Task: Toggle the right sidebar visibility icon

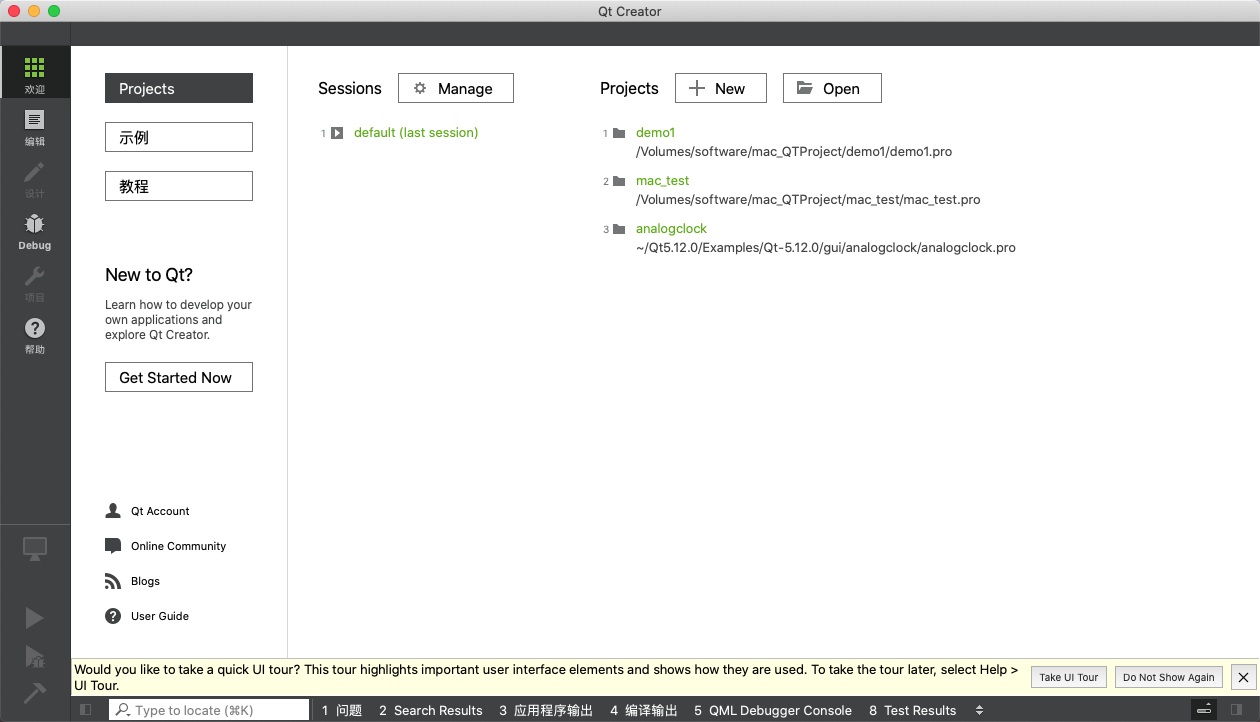Action: pos(1237,710)
